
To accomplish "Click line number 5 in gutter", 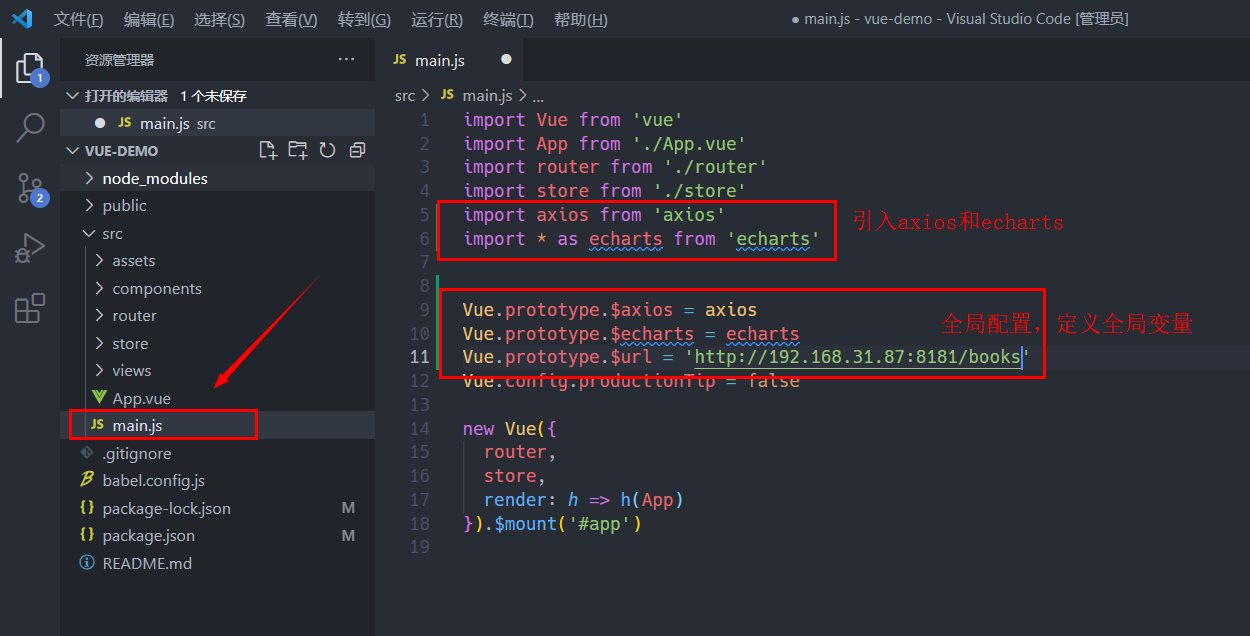I will coord(424,214).
